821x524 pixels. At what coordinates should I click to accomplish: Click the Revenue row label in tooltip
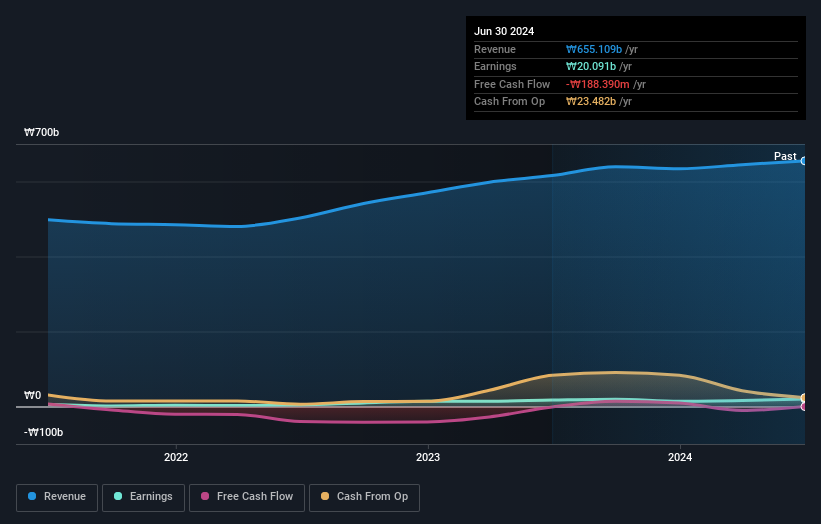click(495, 49)
